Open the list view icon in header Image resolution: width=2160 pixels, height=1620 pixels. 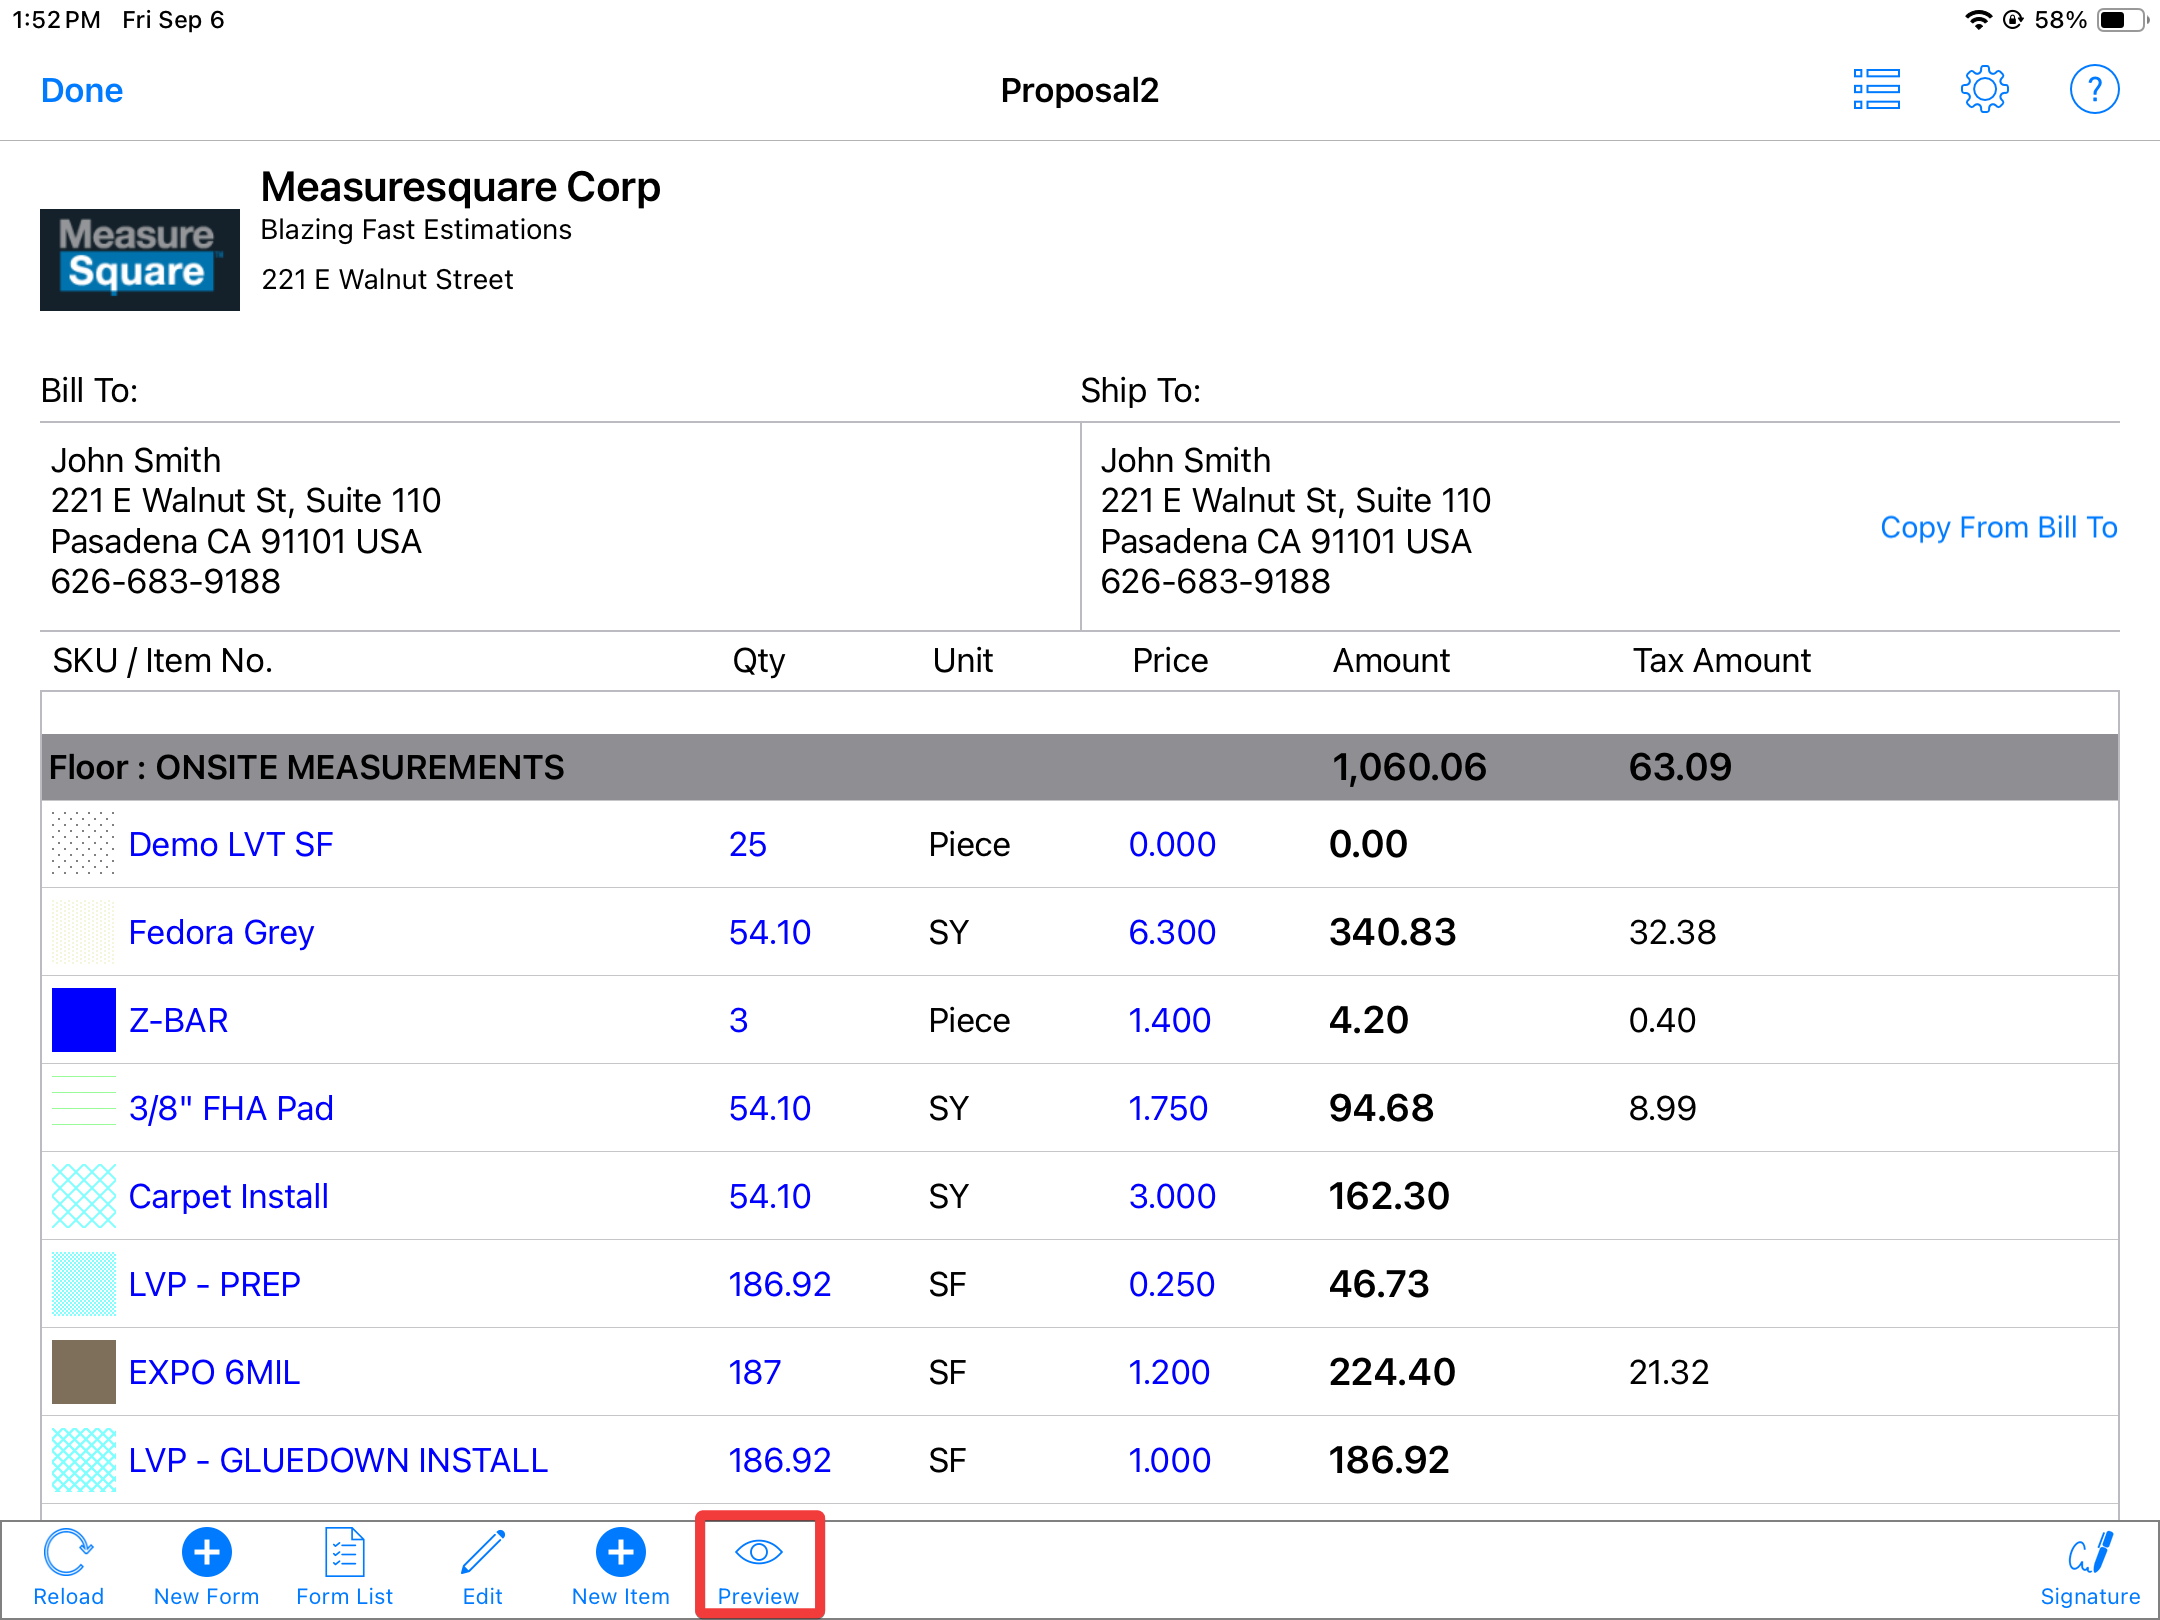(1876, 90)
